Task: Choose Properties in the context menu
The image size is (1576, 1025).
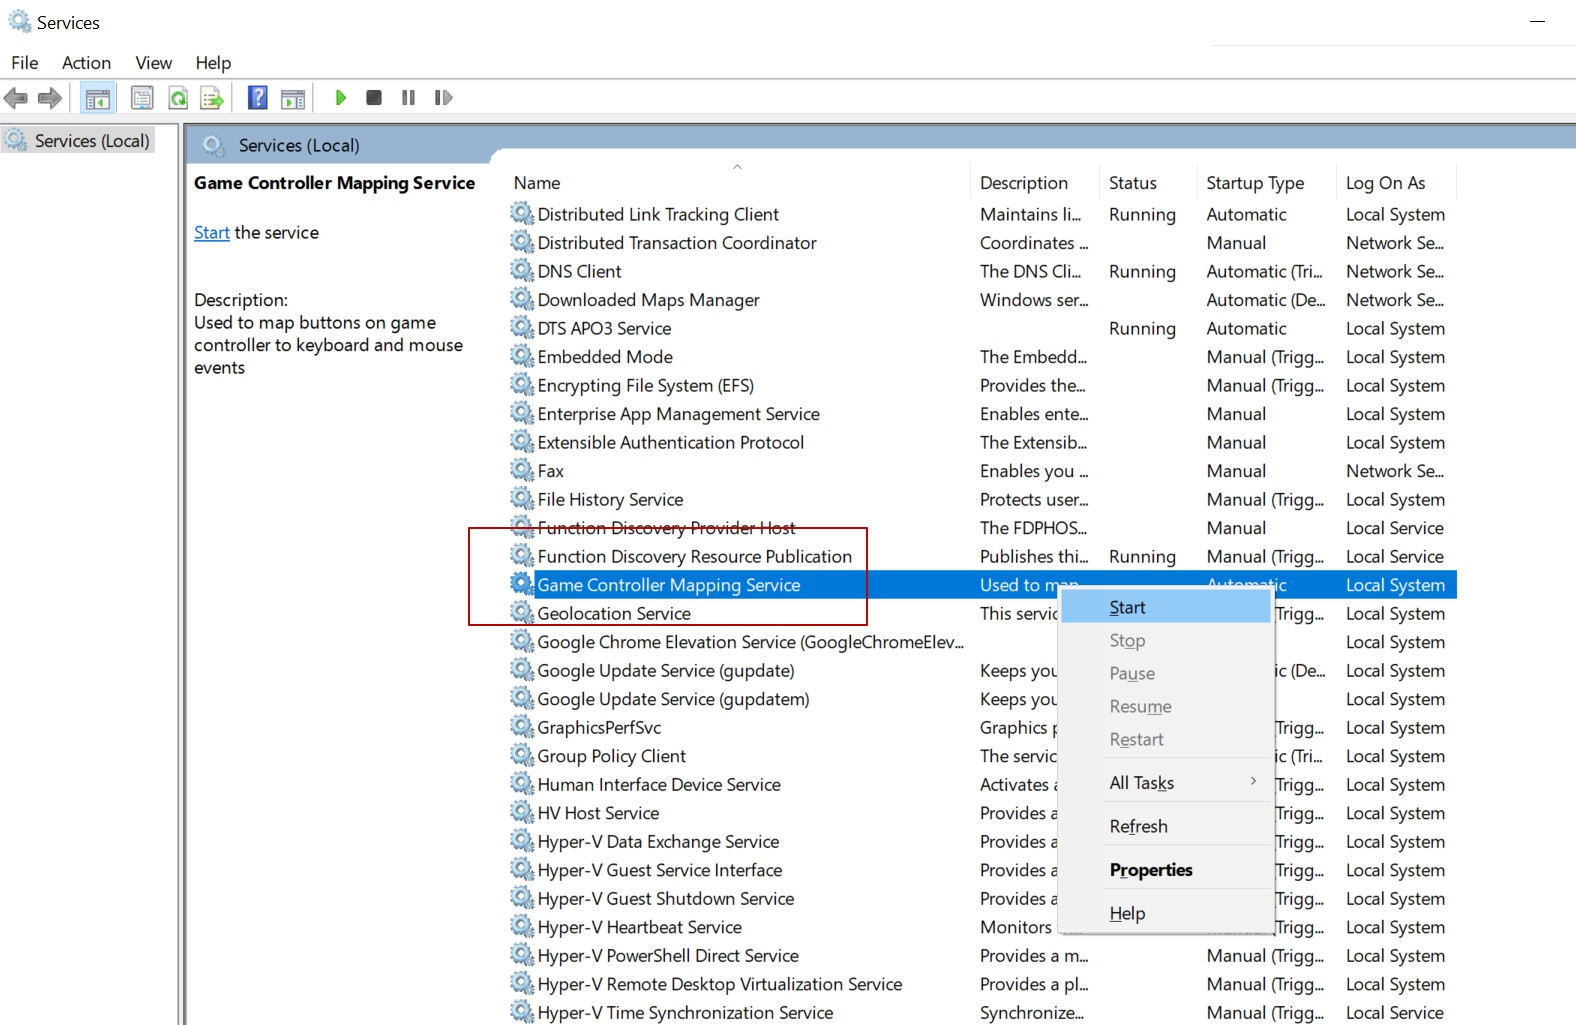Action: coord(1165,870)
